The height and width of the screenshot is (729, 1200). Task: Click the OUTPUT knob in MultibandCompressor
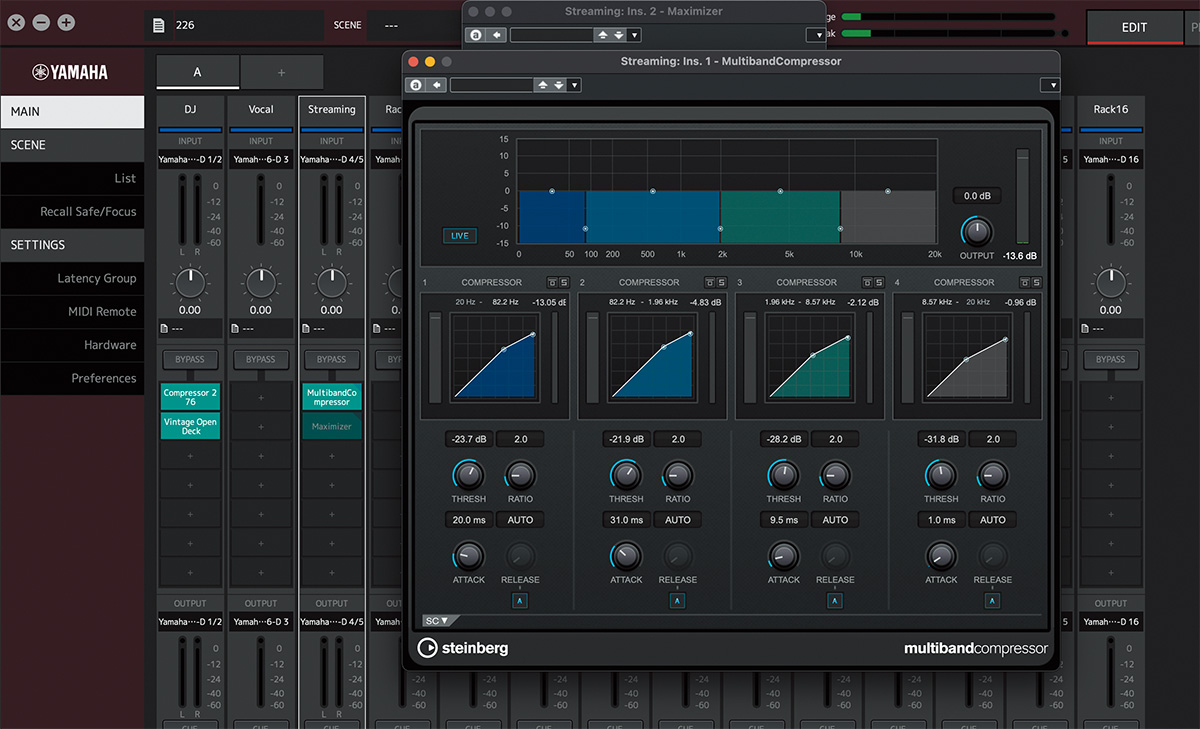click(977, 231)
